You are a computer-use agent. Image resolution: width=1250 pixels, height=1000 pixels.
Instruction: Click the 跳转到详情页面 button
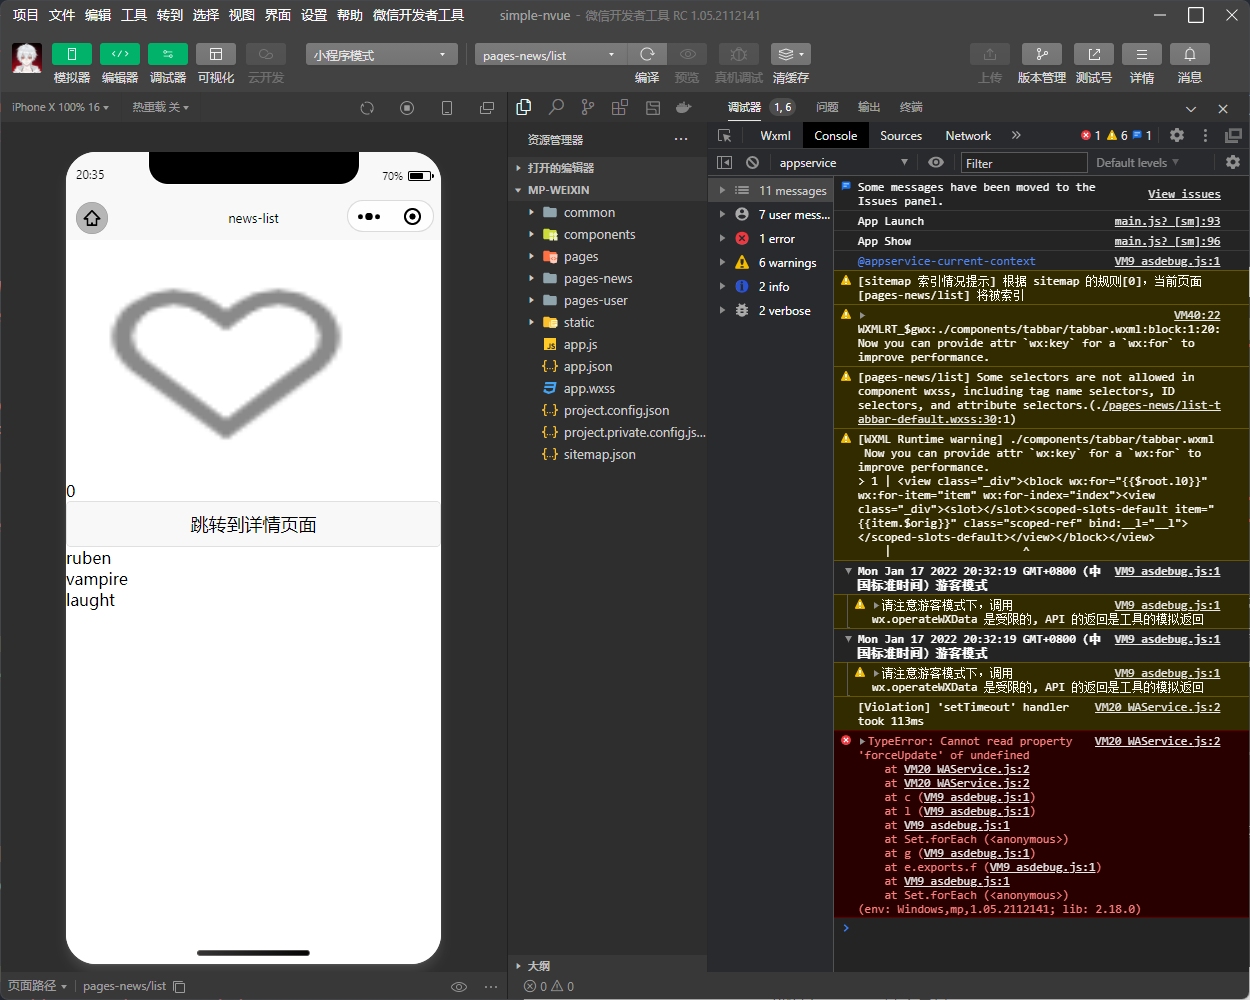click(x=253, y=525)
